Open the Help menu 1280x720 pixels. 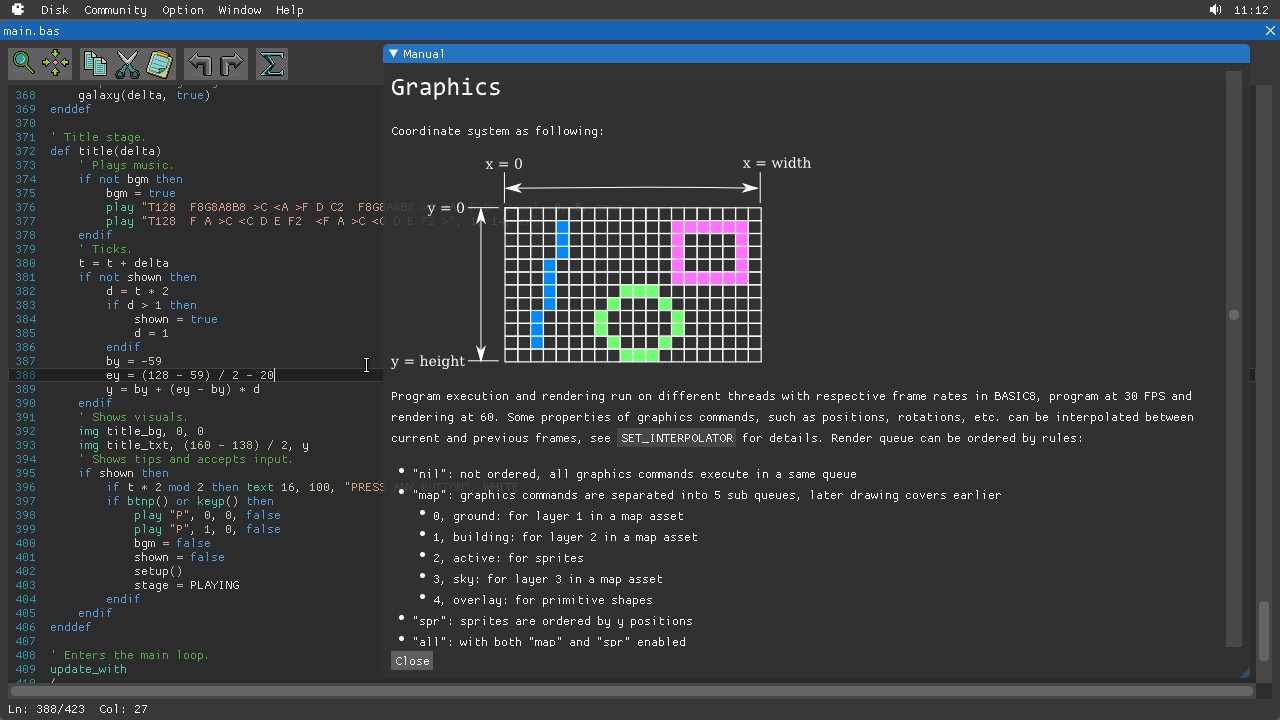[x=289, y=10]
